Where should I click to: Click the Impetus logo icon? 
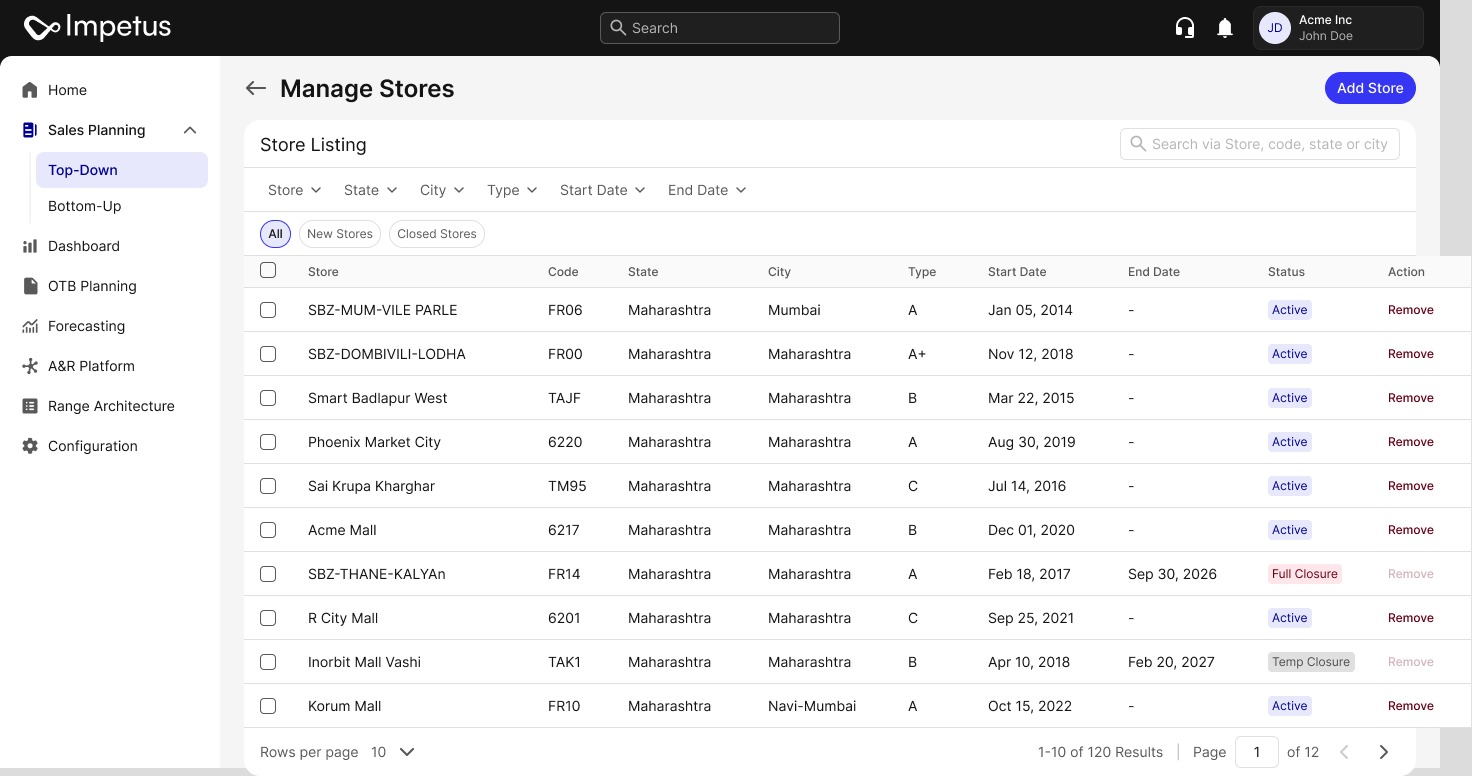click(42, 28)
